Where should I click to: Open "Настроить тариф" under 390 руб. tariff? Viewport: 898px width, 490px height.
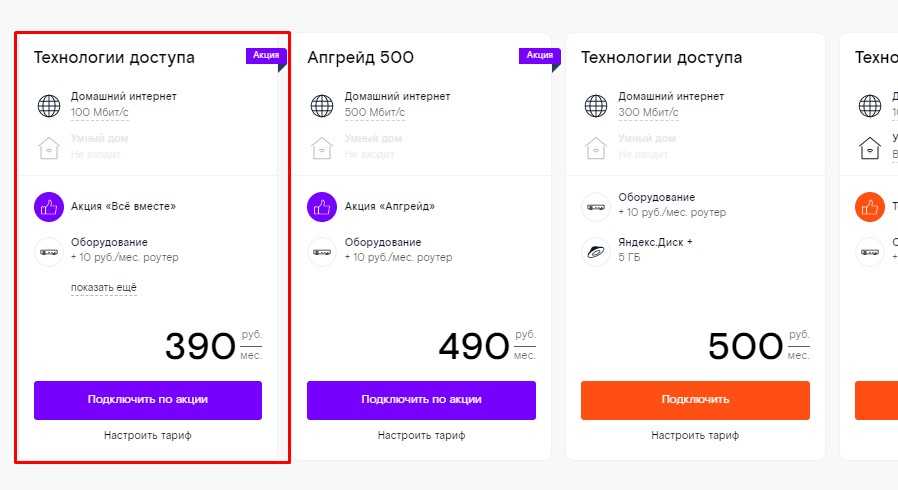click(x=147, y=436)
